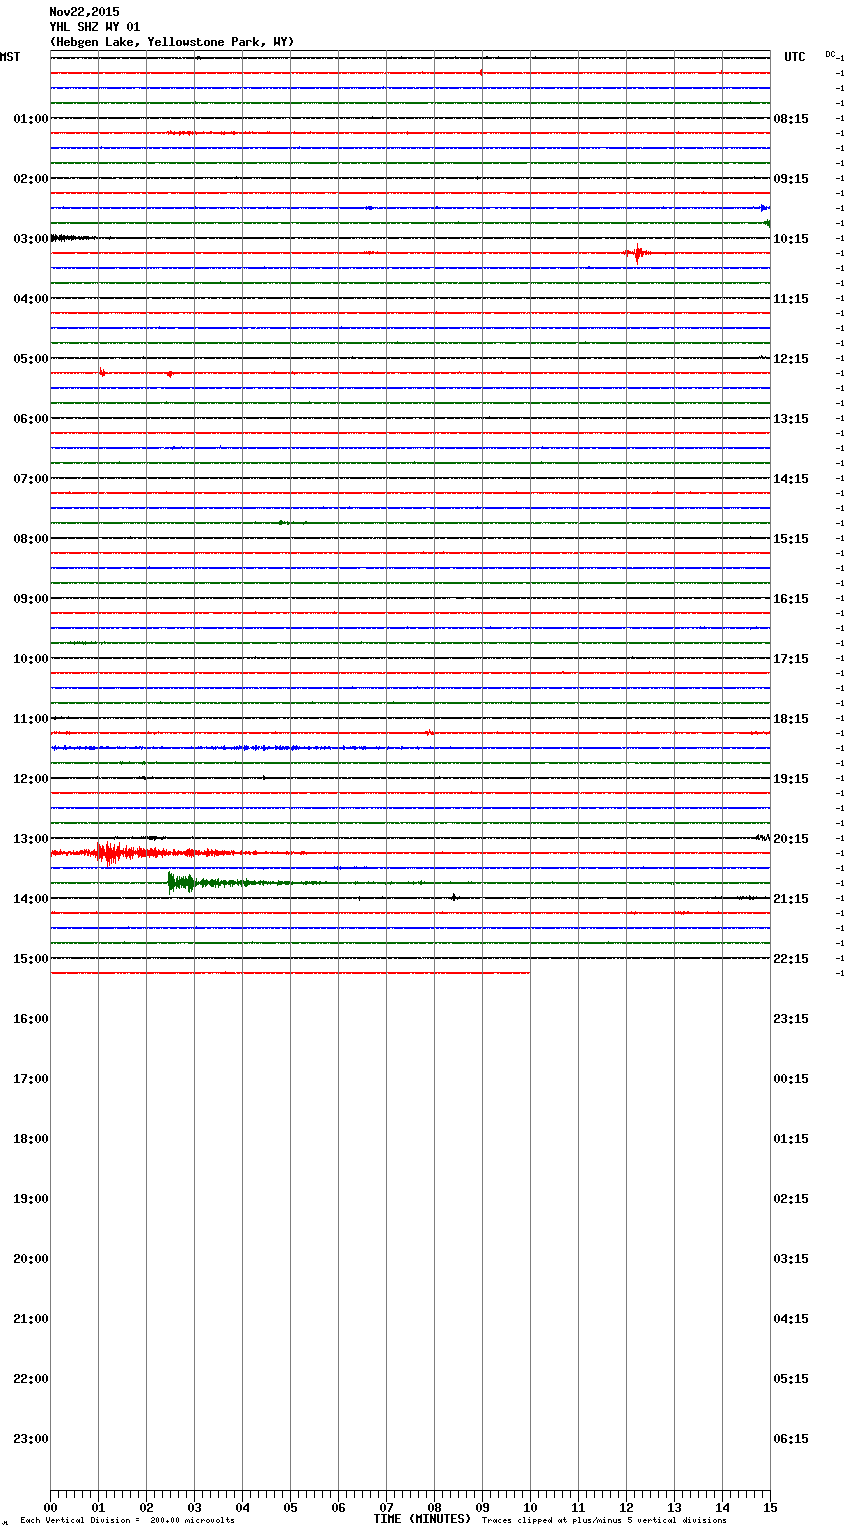Click the "23:00" MST hour label
This screenshot has height=1534, width=850.
tap(31, 1439)
